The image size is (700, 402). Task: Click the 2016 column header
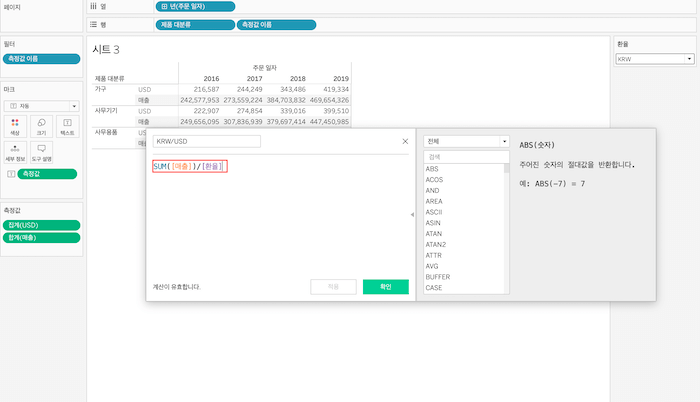[211, 79]
